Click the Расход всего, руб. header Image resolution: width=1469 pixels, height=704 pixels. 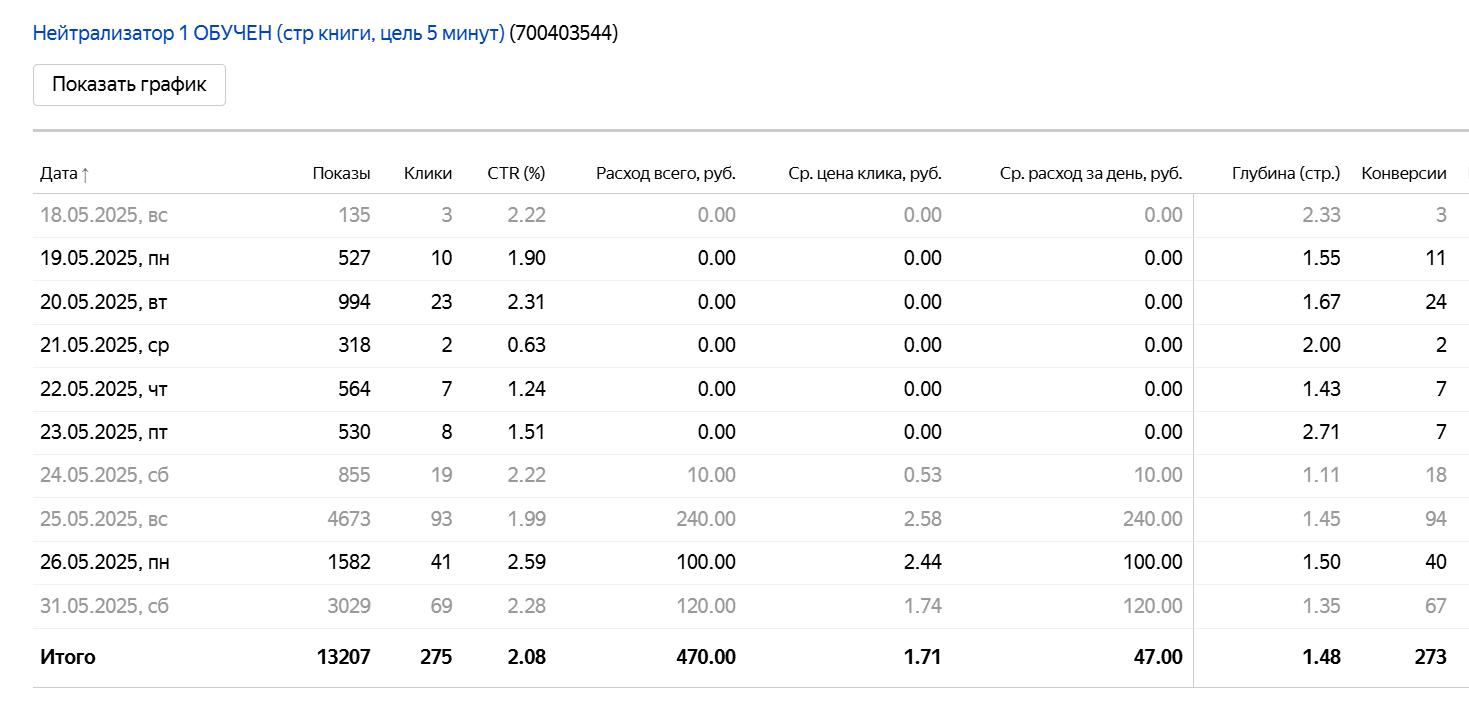[665, 173]
